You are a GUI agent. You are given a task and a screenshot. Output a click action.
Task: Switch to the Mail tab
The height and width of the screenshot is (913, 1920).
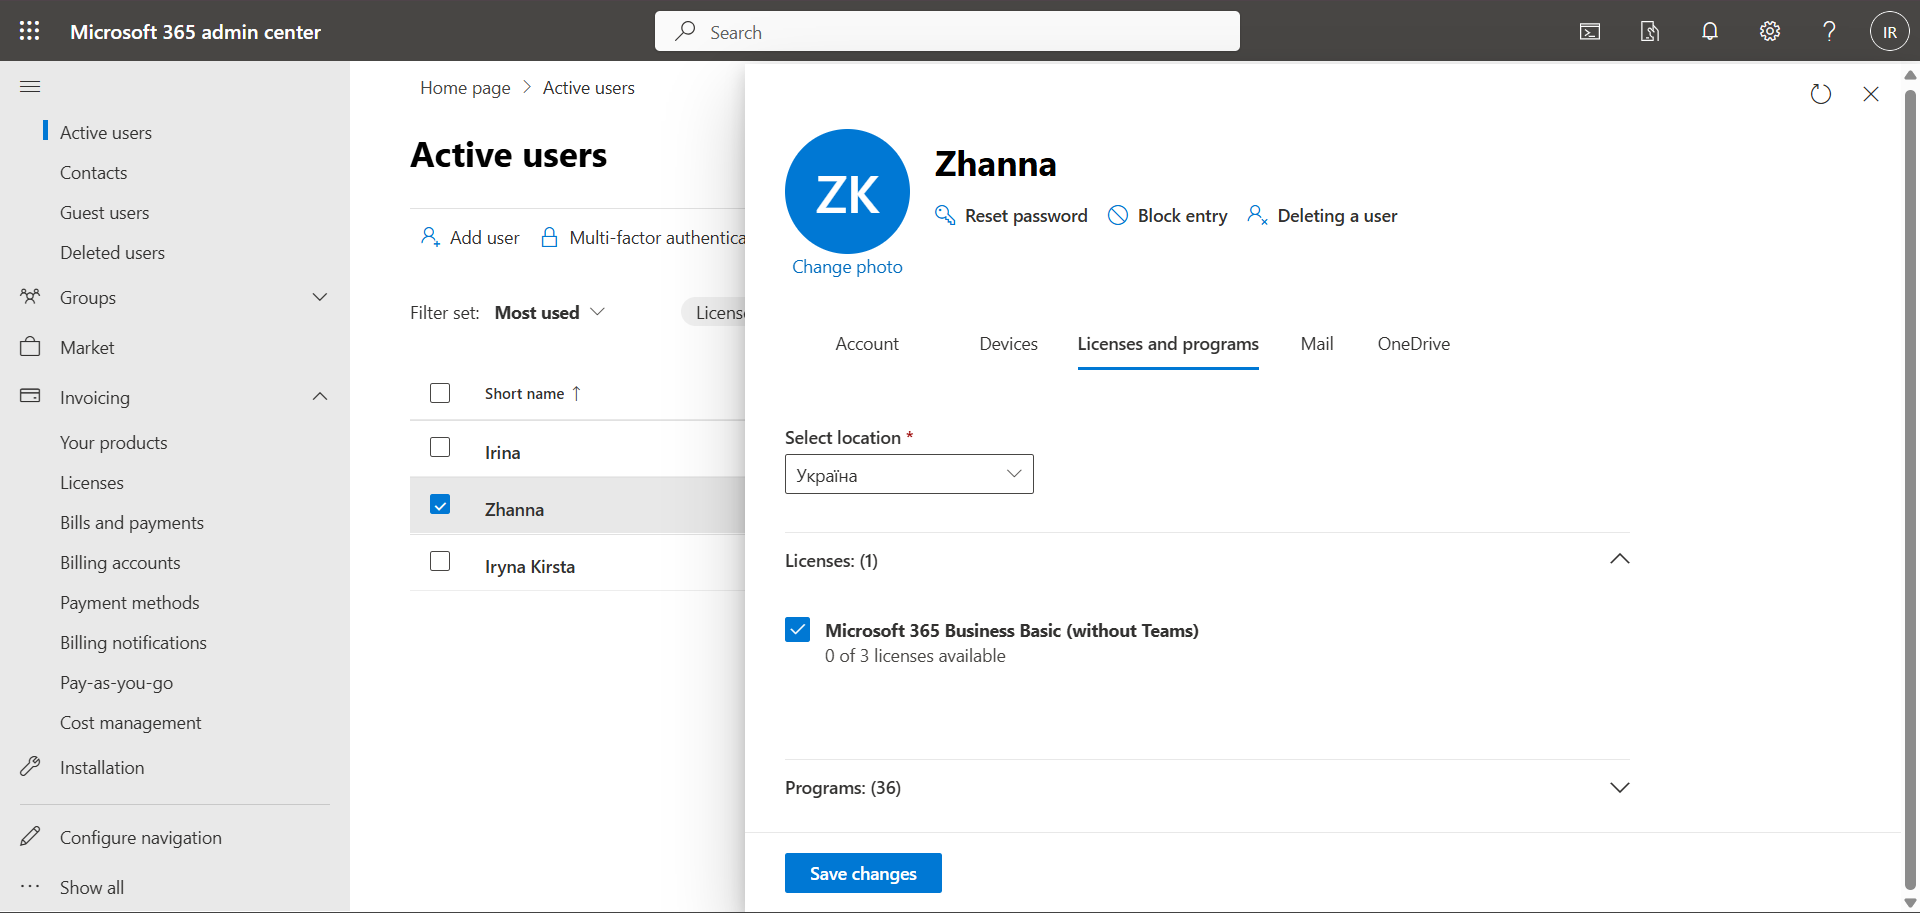pos(1317,344)
